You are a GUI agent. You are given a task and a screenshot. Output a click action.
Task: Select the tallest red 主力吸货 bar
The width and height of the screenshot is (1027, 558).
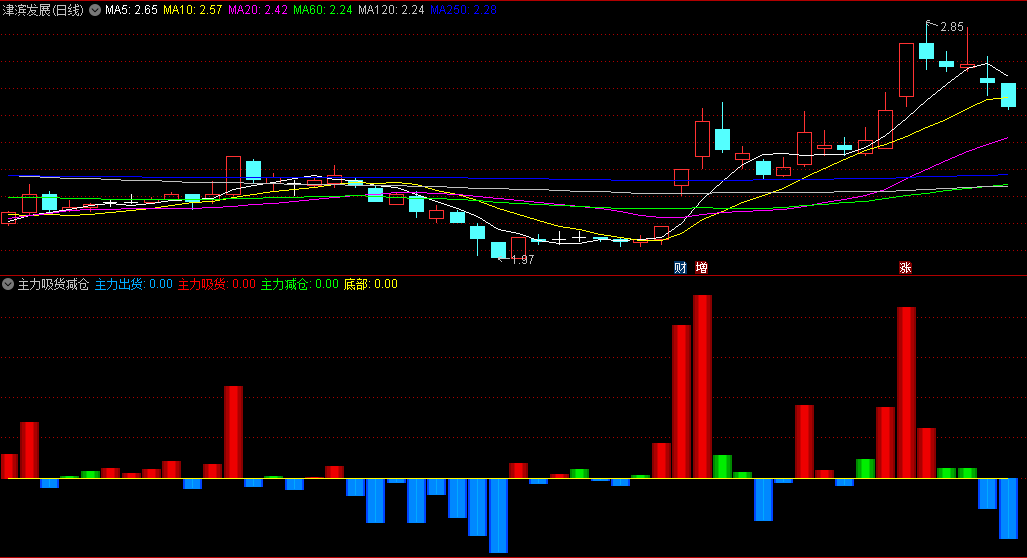coord(702,386)
